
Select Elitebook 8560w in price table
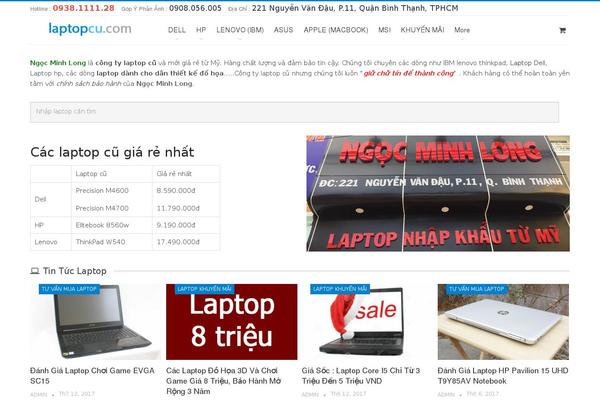point(102,225)
